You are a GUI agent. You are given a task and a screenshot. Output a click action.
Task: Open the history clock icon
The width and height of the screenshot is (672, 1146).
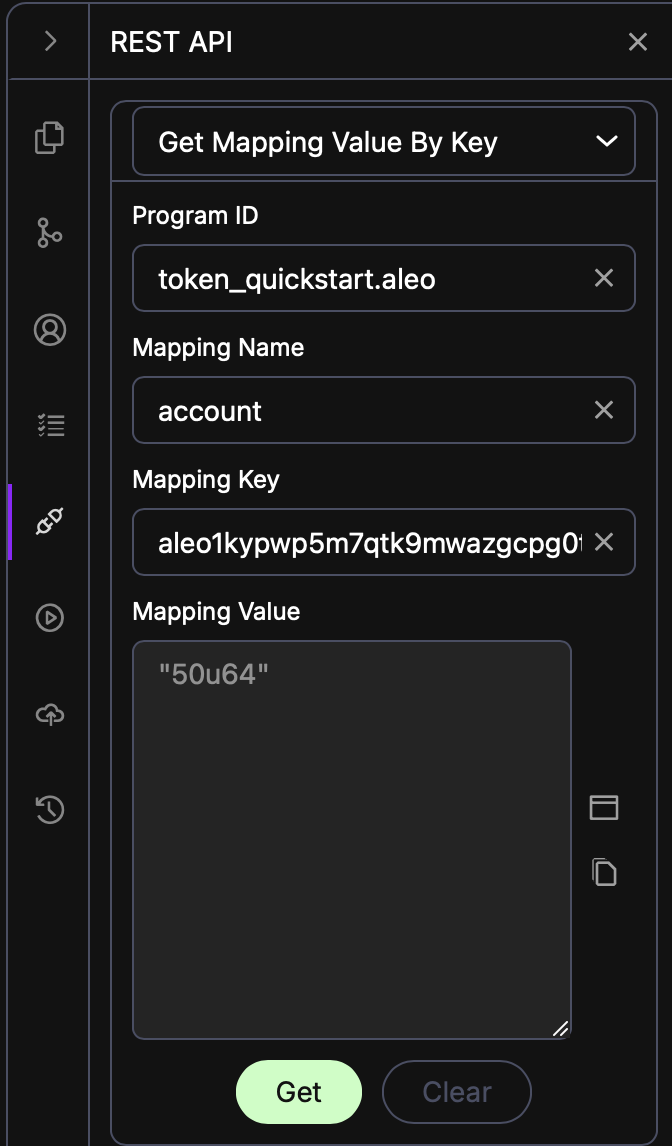pyautogui.click(x=50, y=810)
